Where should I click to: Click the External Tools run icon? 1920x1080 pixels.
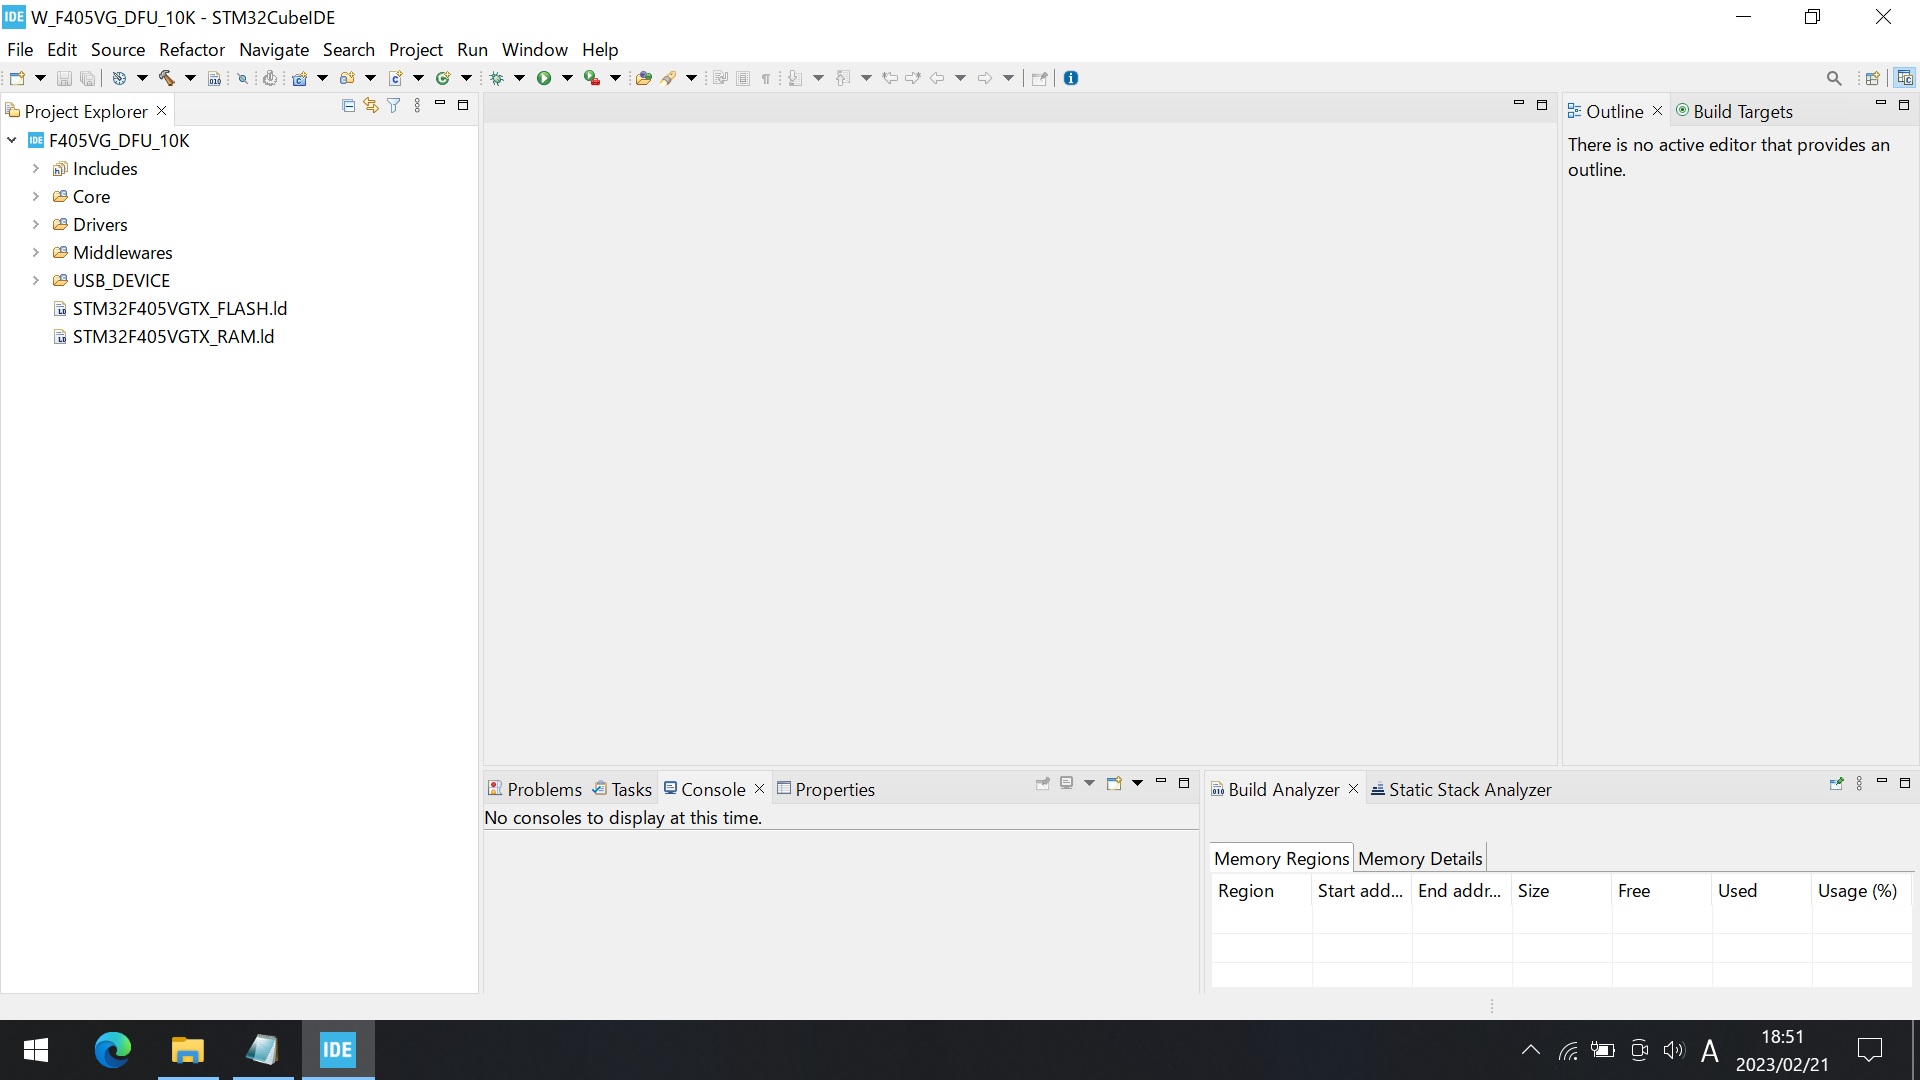click(592, 78)
